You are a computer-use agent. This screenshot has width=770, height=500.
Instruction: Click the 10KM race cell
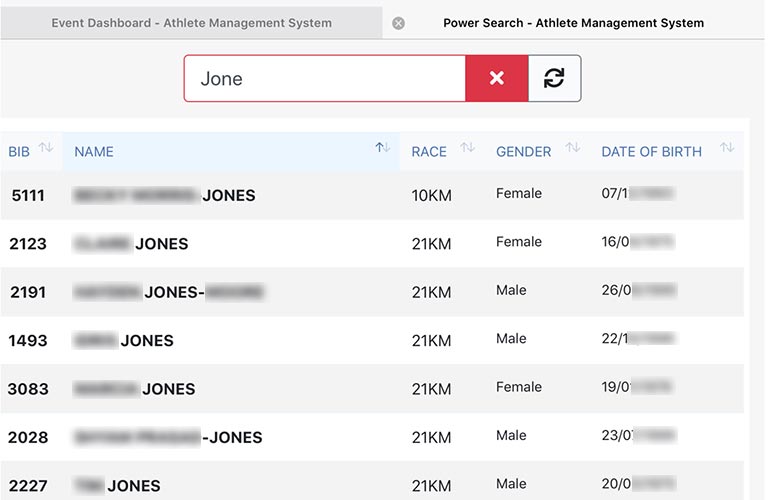point(431,196)
